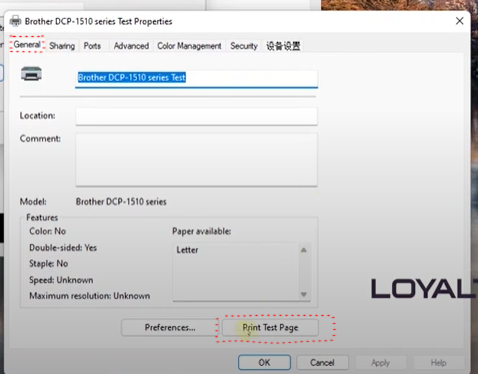Click the model text Brother DCP-1510 series
Viewport: 478px width, 374px height.
pos(121,202)
